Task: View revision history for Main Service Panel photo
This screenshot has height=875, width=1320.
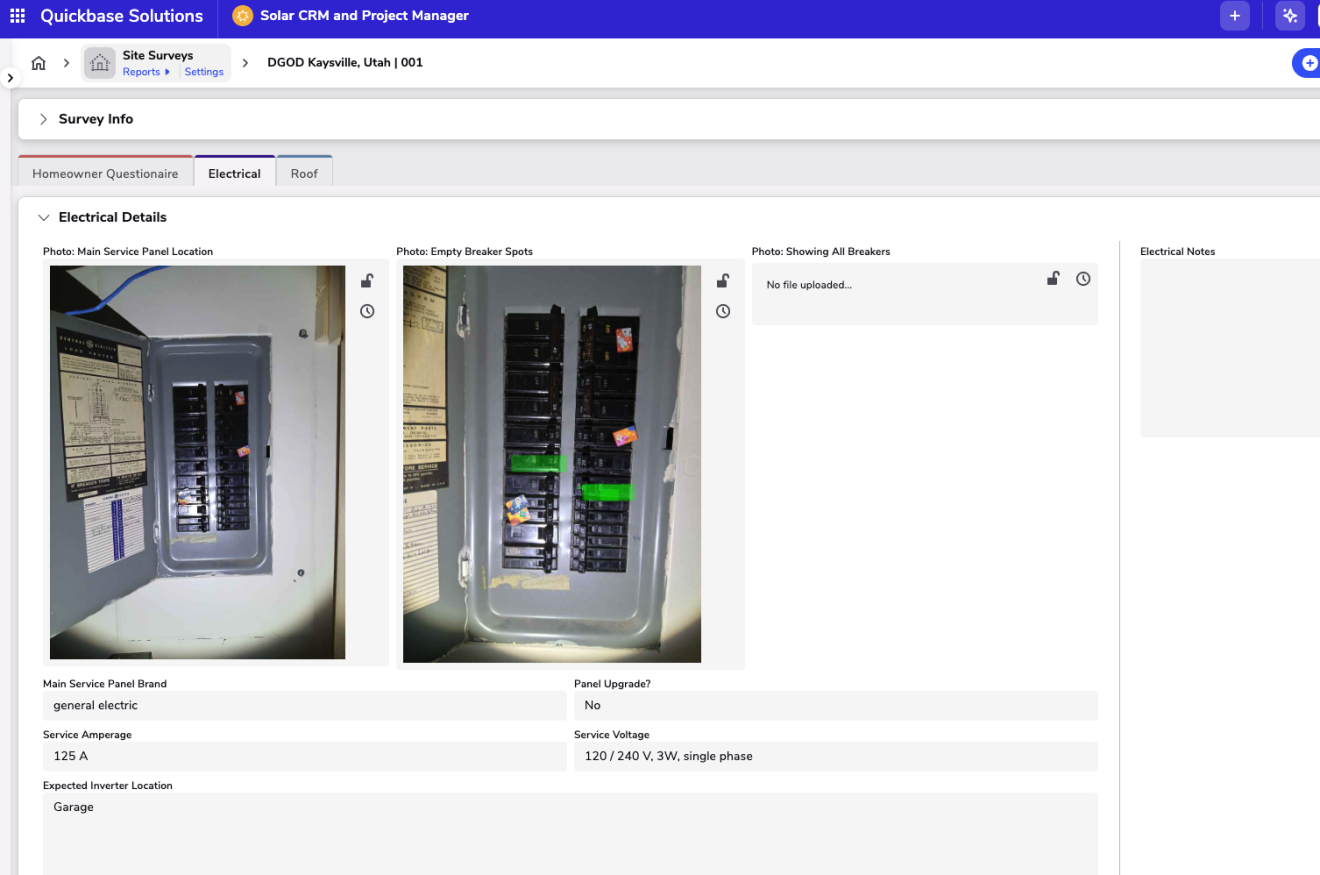Action: pyautogui.click(x=367, y=312)
